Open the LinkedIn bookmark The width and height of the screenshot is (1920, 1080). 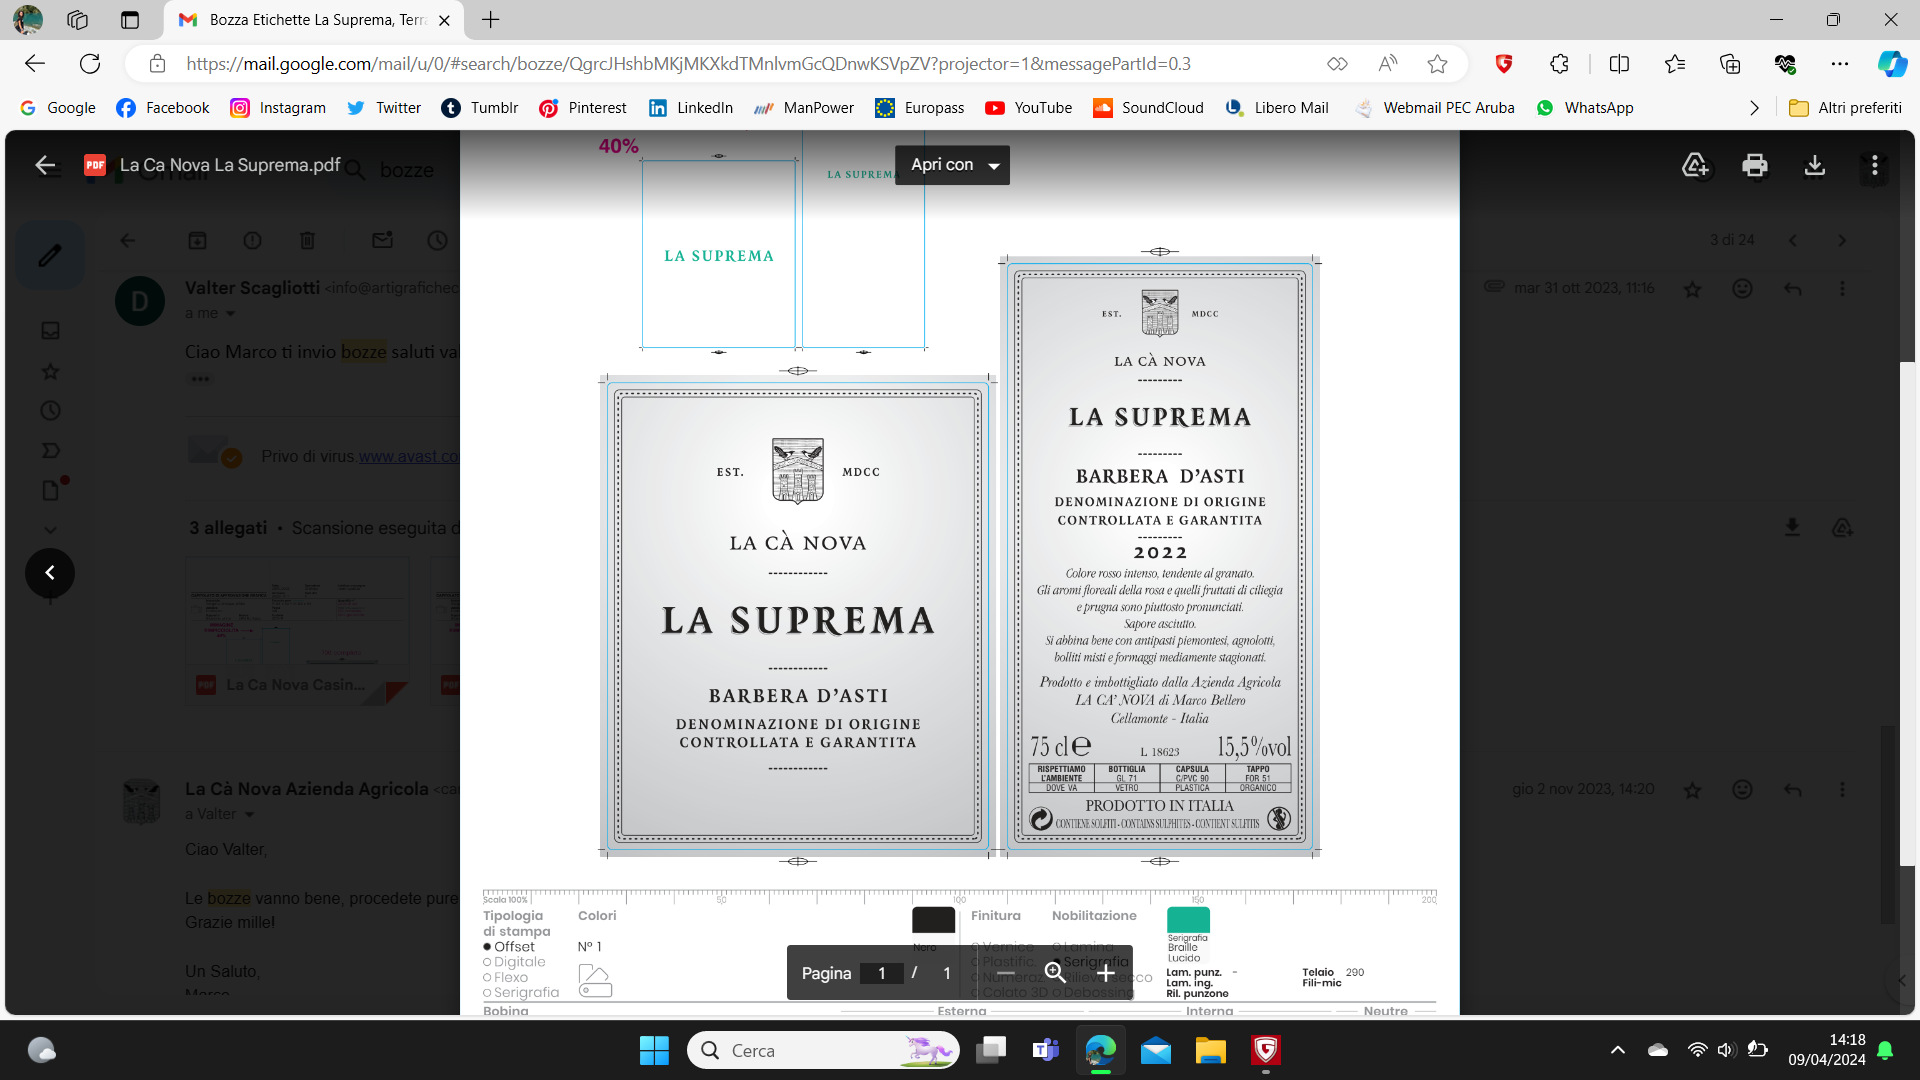pos(691,108)
